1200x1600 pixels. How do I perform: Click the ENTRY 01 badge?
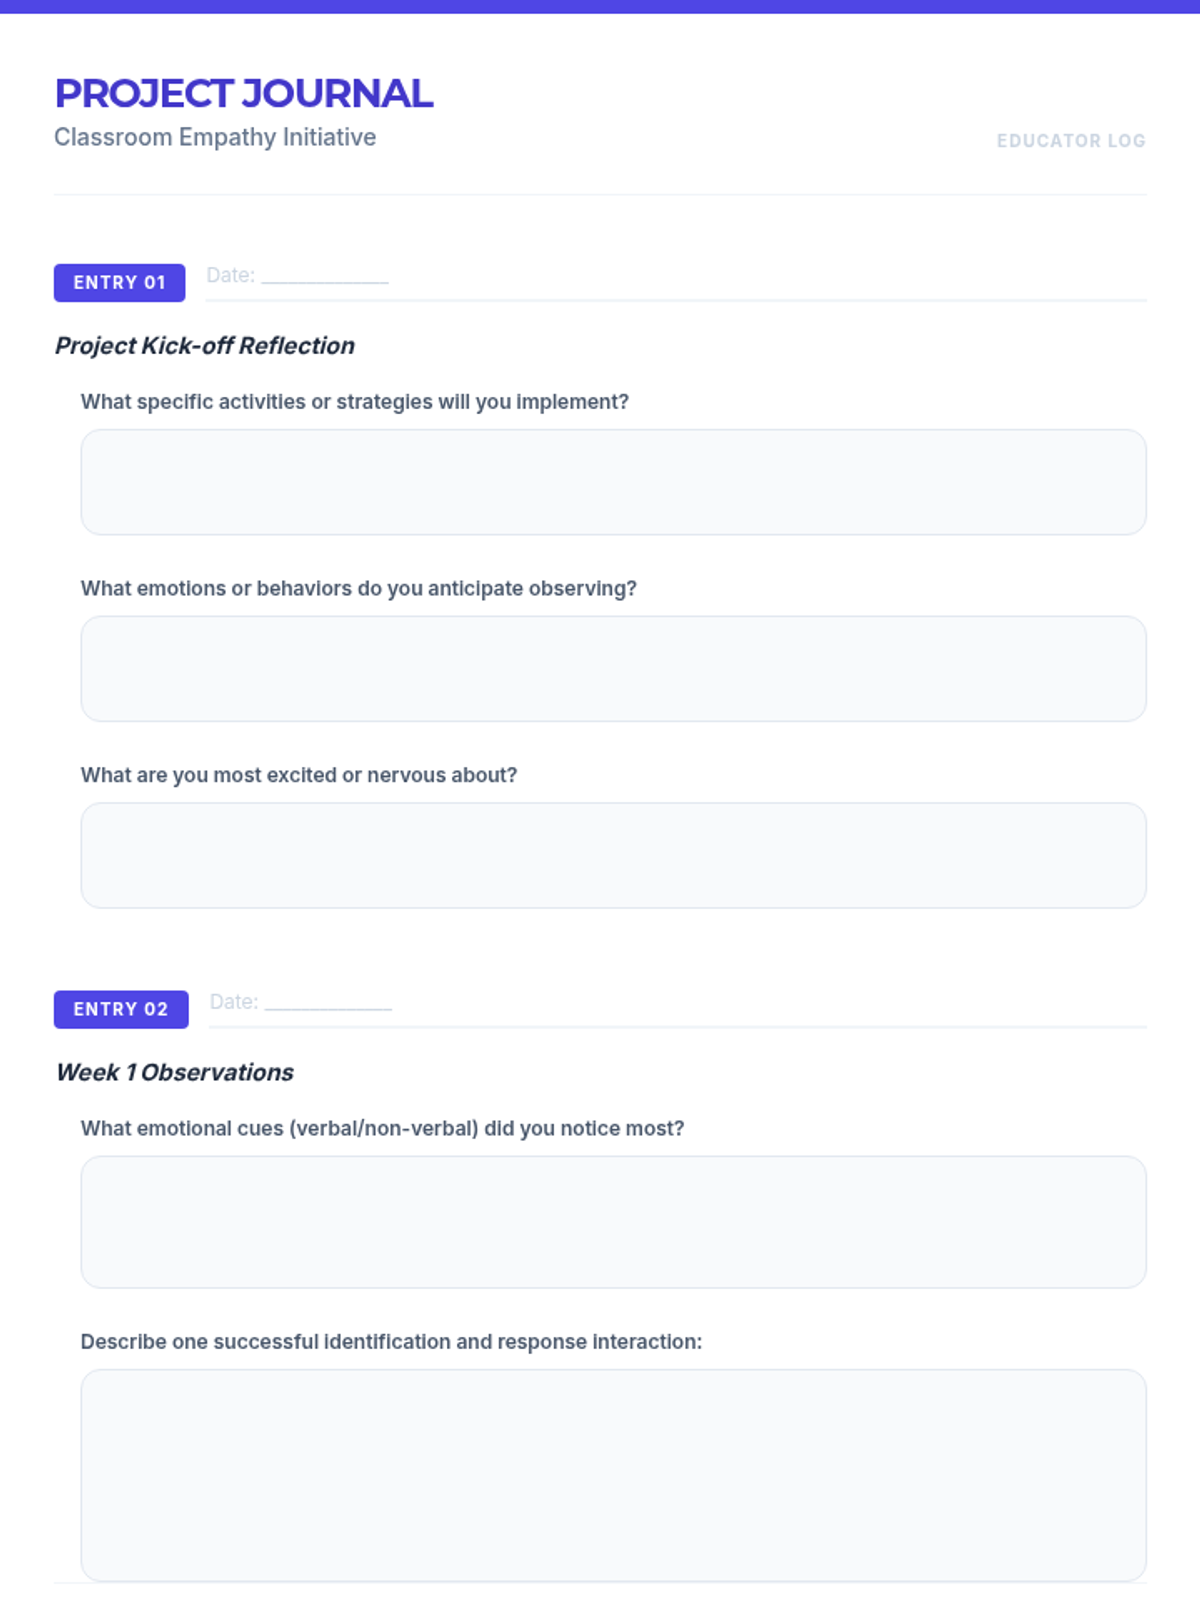[119, 283]
